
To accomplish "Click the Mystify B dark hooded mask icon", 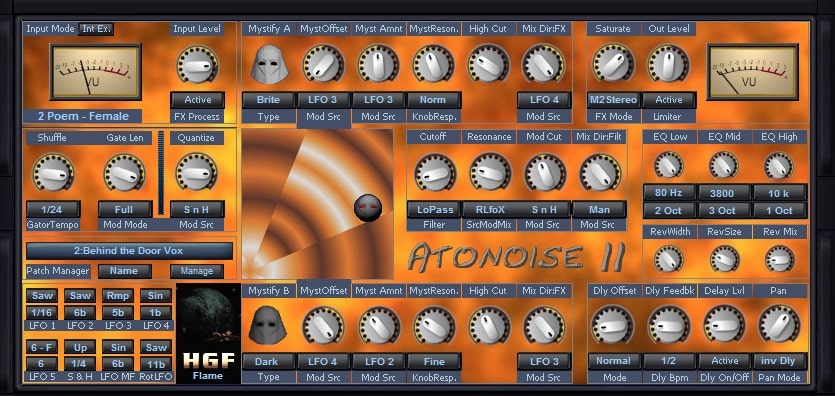I will [x=269, y=325].
